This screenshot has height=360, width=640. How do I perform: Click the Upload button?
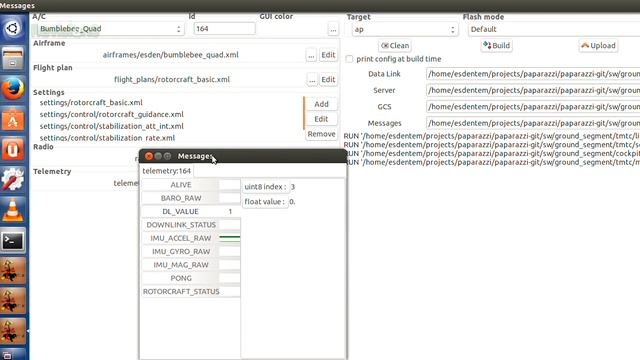(598, 46)
